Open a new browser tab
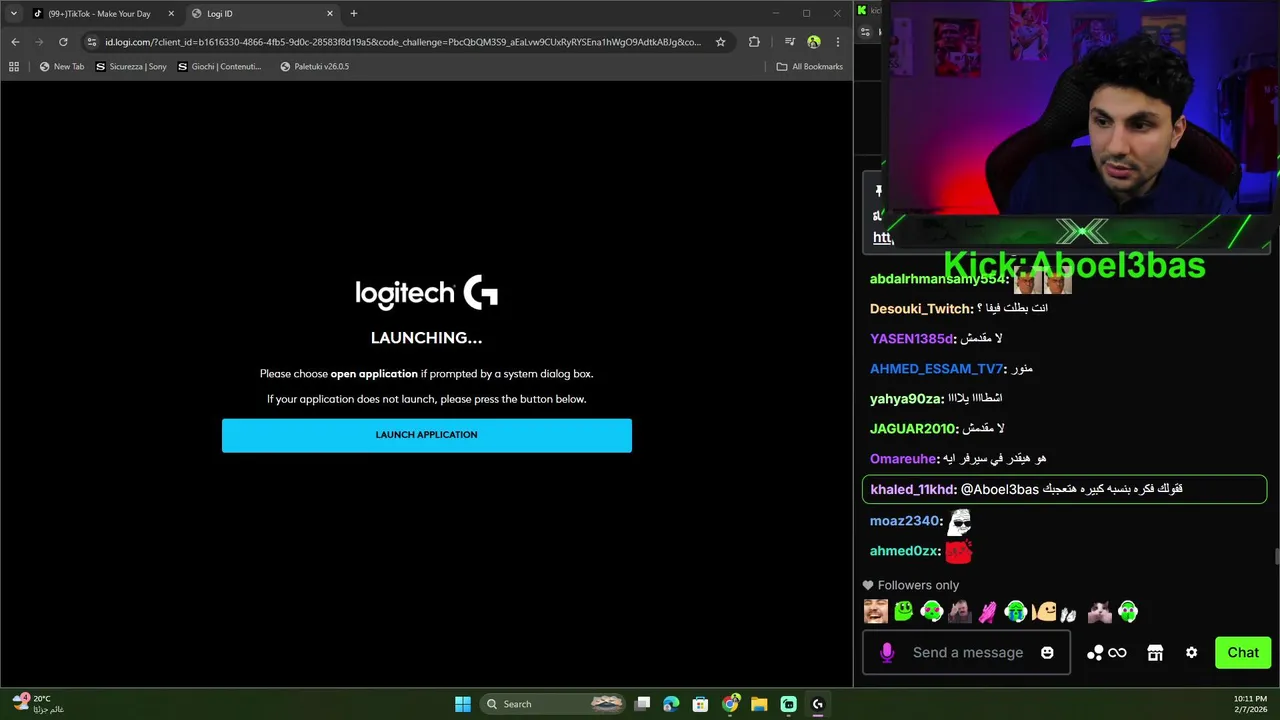 click(x=354, y=14)
